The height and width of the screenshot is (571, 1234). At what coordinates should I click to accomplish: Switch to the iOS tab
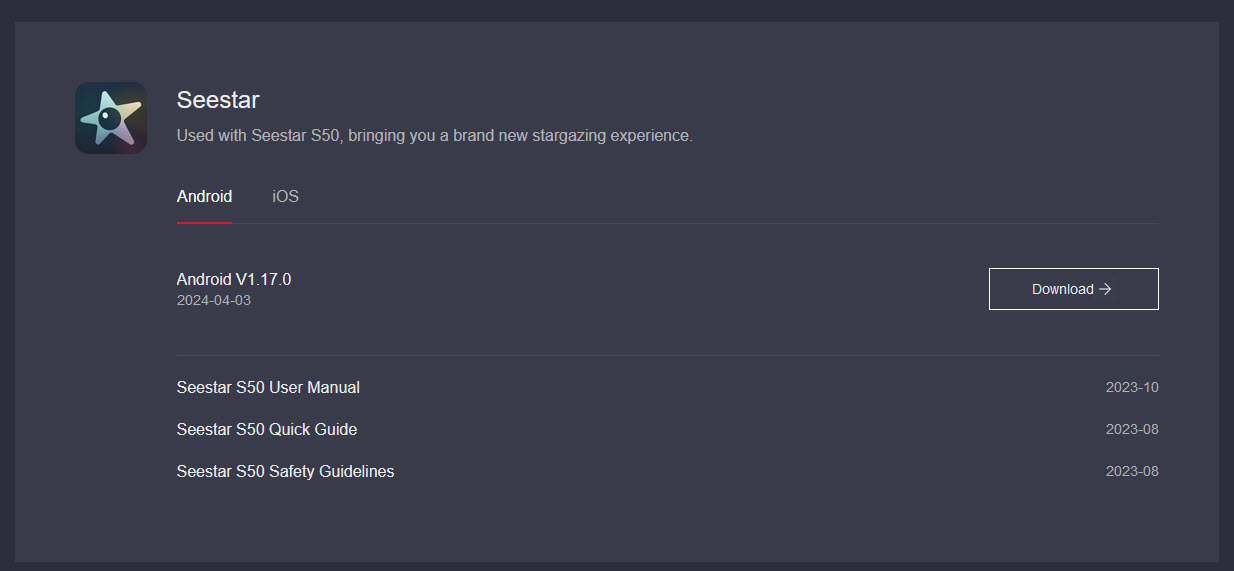pyautogui.click(x=285, y=196)
